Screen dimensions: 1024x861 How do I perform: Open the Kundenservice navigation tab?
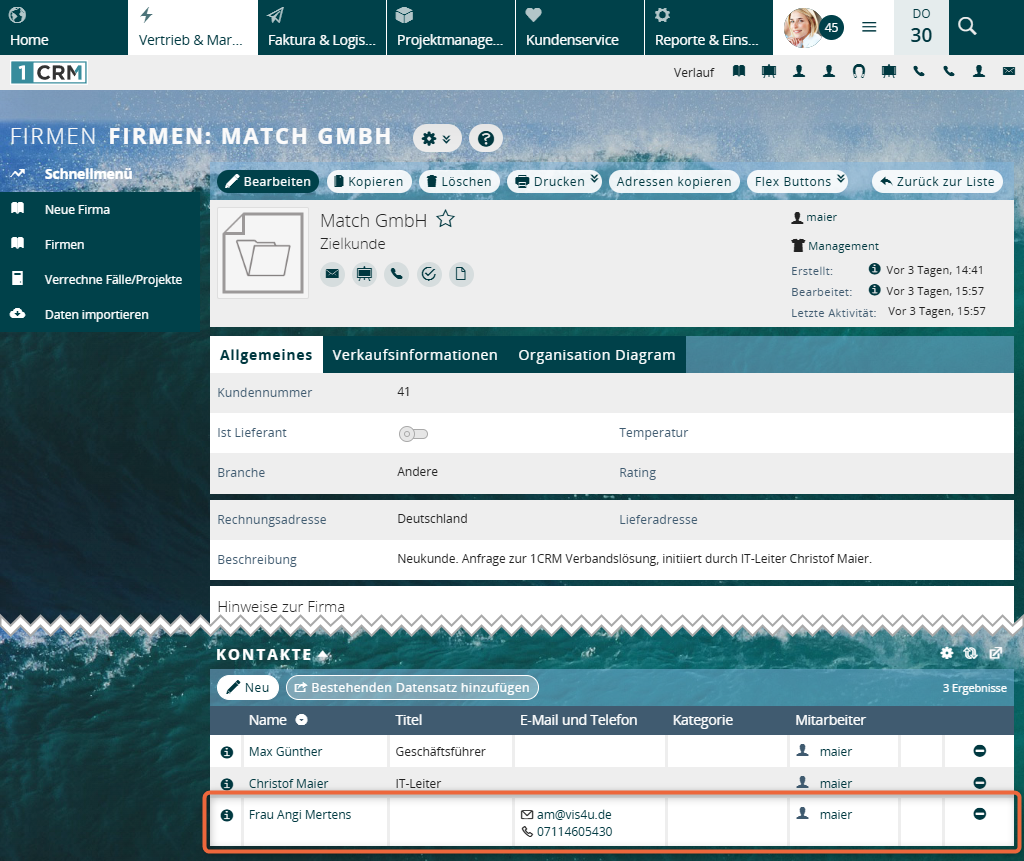pos(580,27)
